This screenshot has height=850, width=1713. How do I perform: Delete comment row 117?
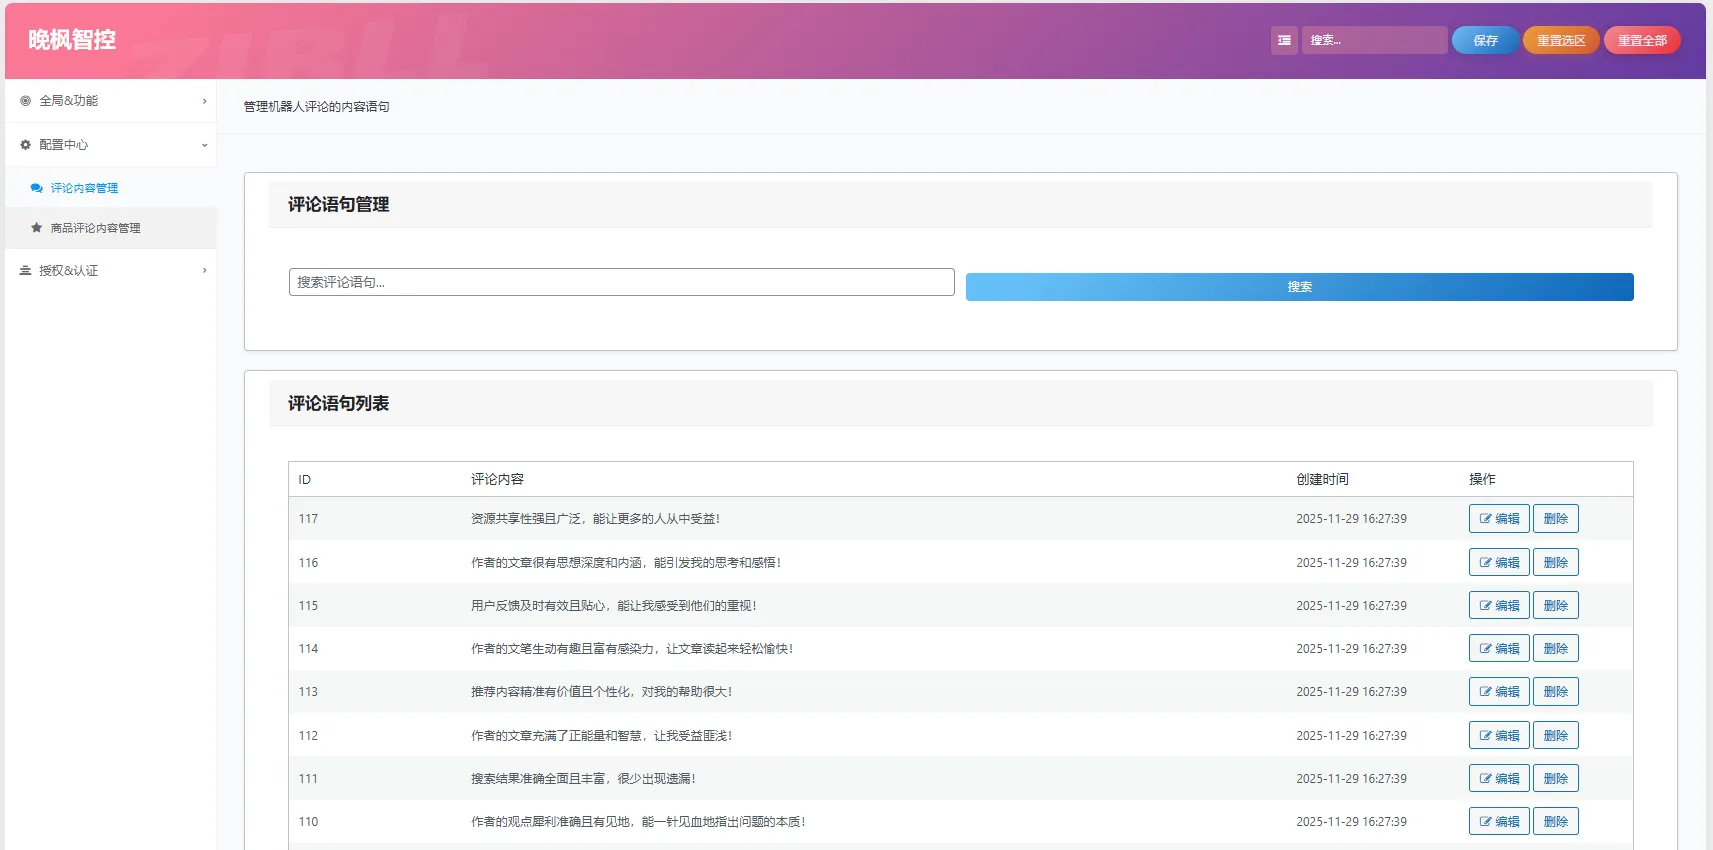click(1555, 519)
